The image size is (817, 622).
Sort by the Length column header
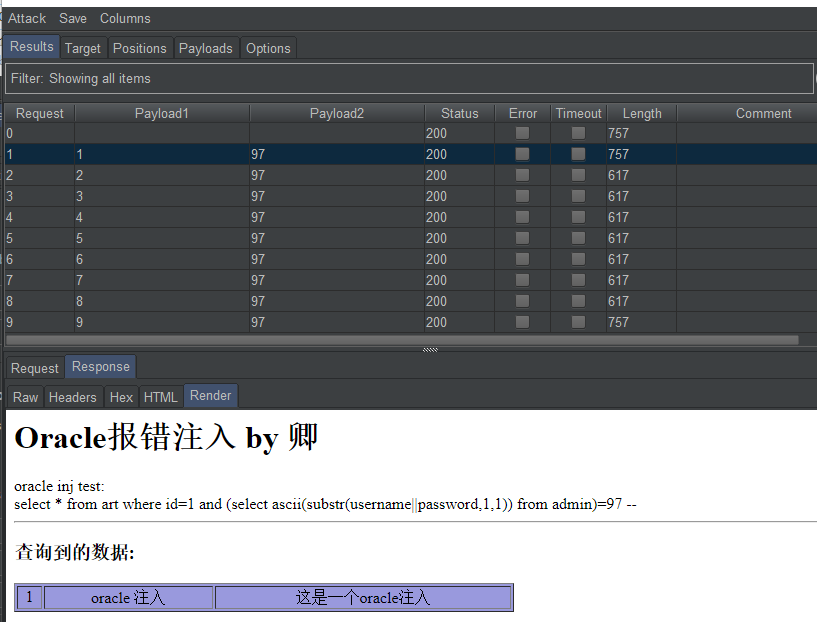pos(642,114)
